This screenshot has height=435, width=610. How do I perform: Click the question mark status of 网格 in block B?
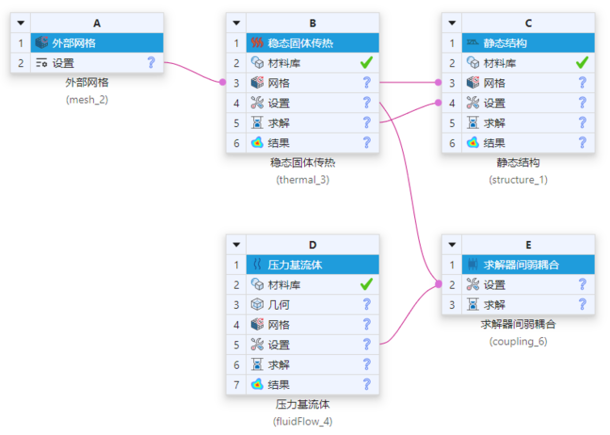click(366, 82)
